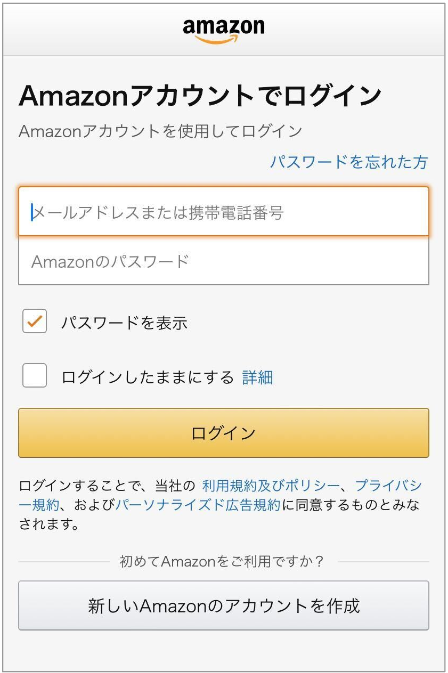Open the 利用規約及びポリシー link

coord(271,485)
